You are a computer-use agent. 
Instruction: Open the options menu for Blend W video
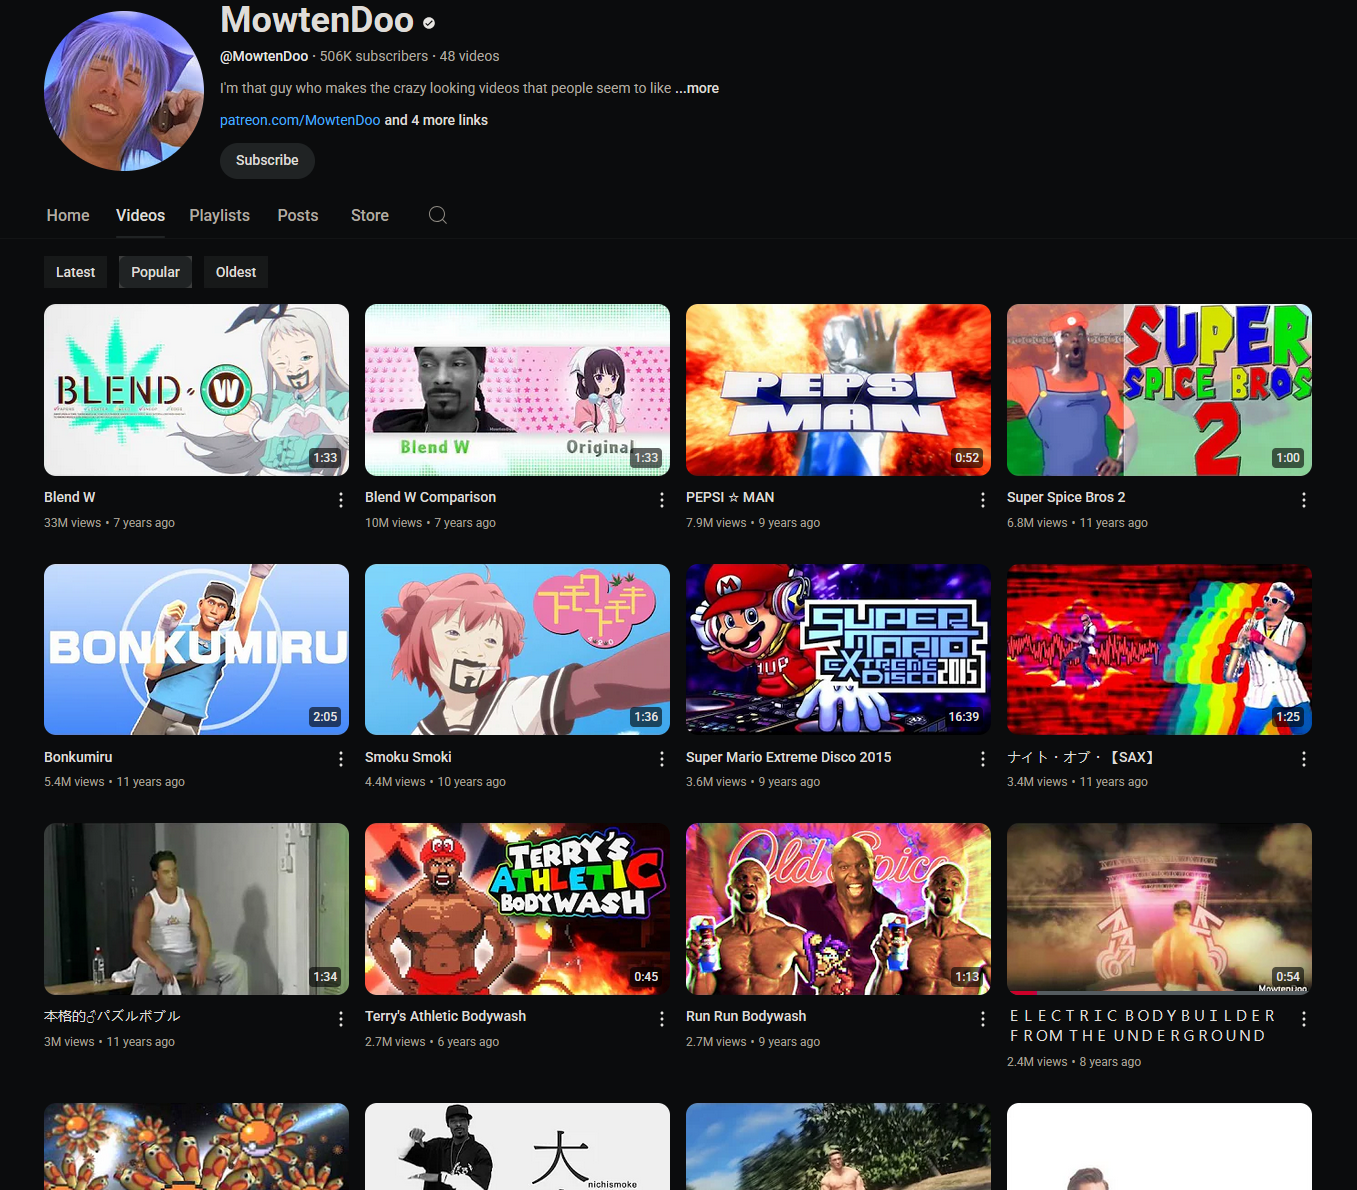[341, 499]
